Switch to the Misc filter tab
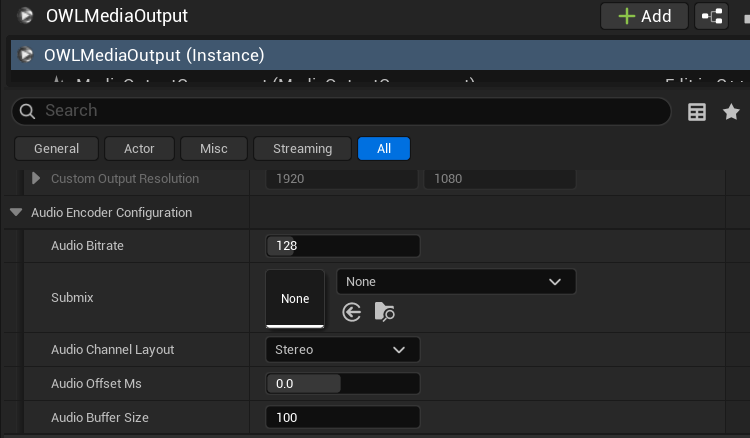Image resolution: width=750 pixels, height=438 pixels. pyautogui.click(x=214, y=149)
